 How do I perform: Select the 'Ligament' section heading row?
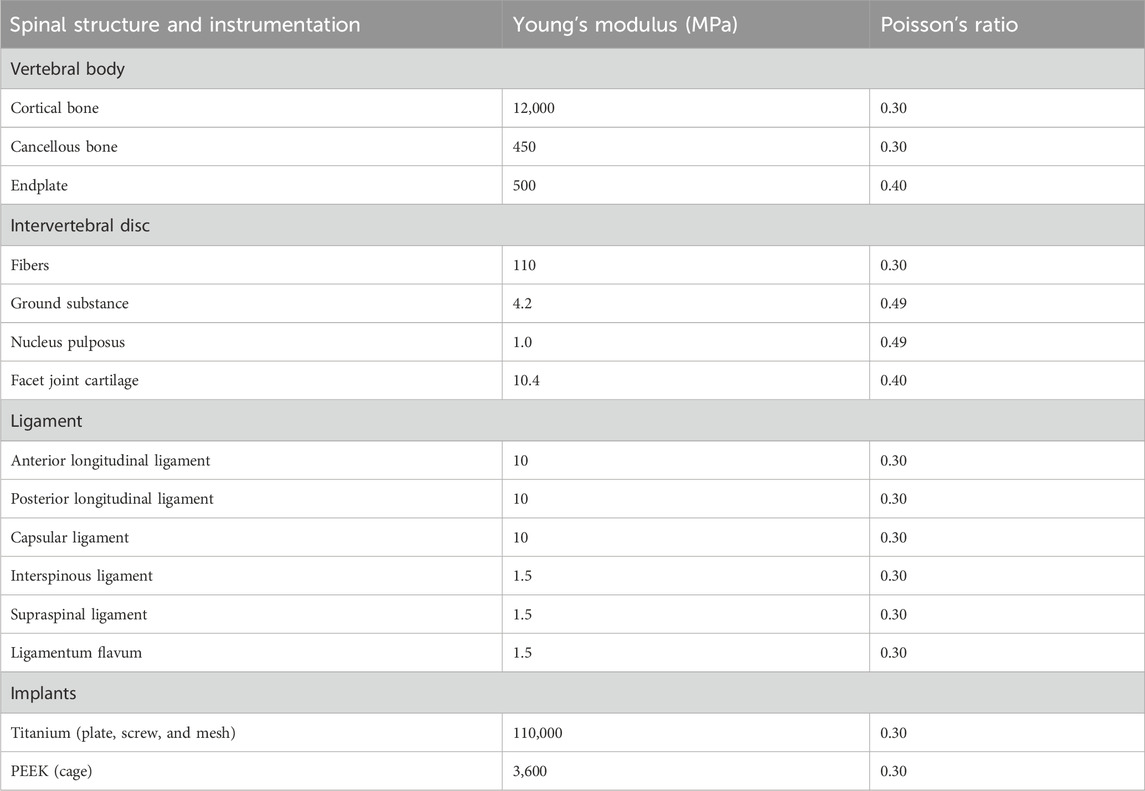tap(46, 422)
